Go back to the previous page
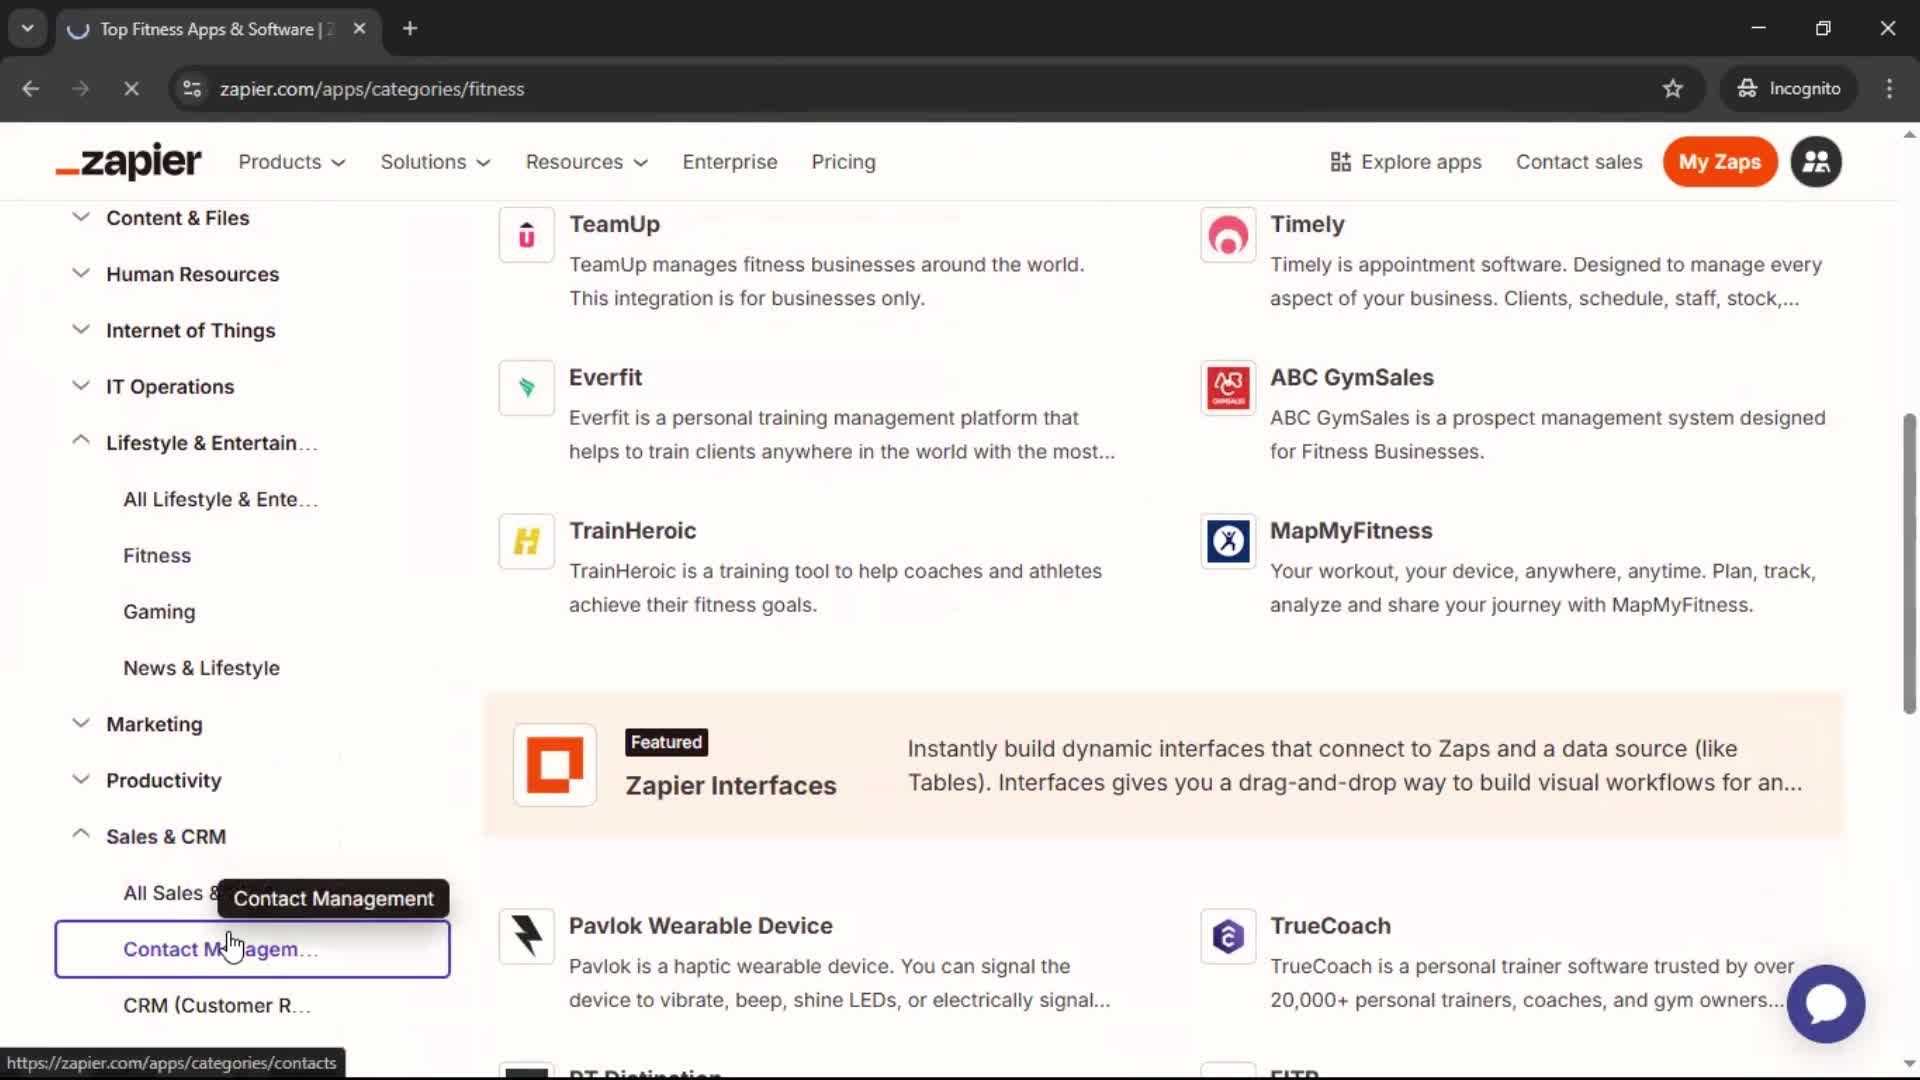This screenshot has height=1080, width=1920. coord(31,89)
